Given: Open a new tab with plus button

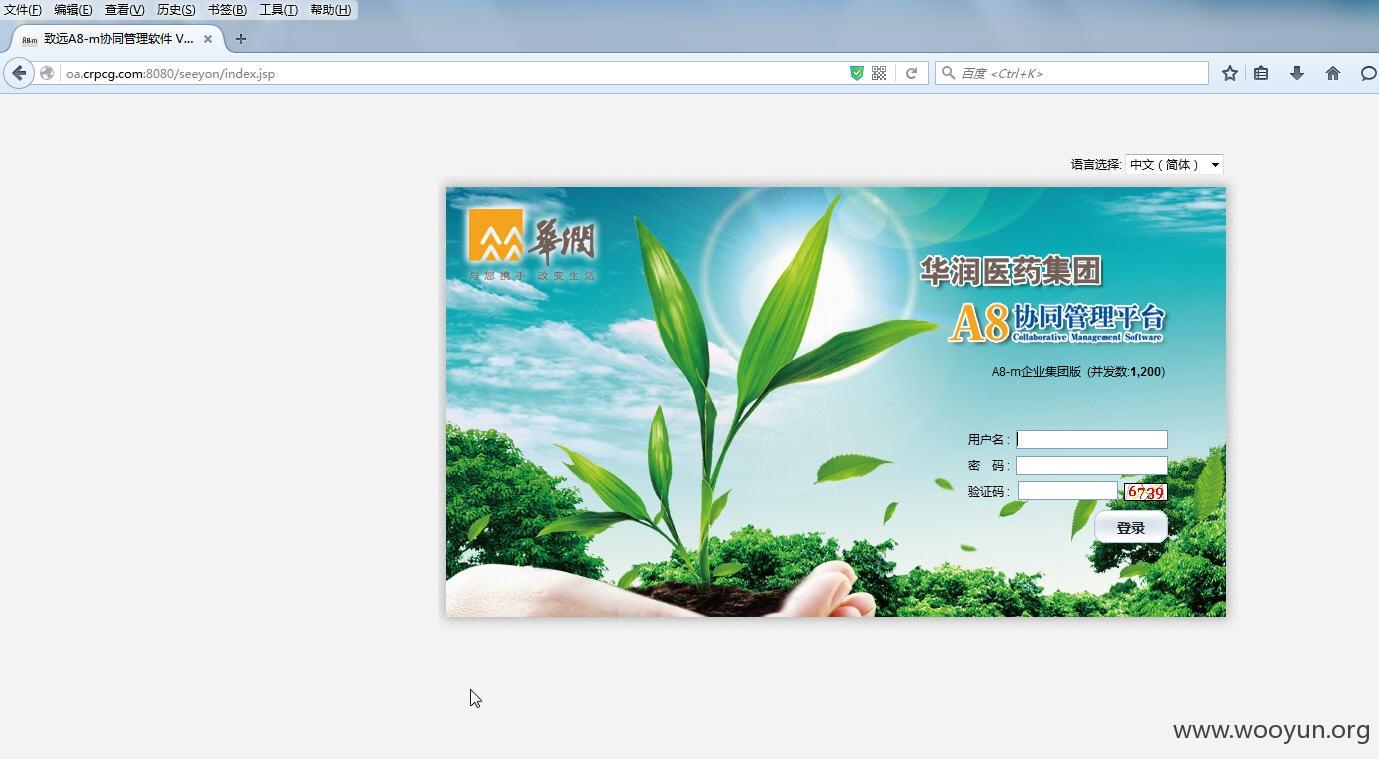Looking at the screenshot, I should tap(240, 39).
